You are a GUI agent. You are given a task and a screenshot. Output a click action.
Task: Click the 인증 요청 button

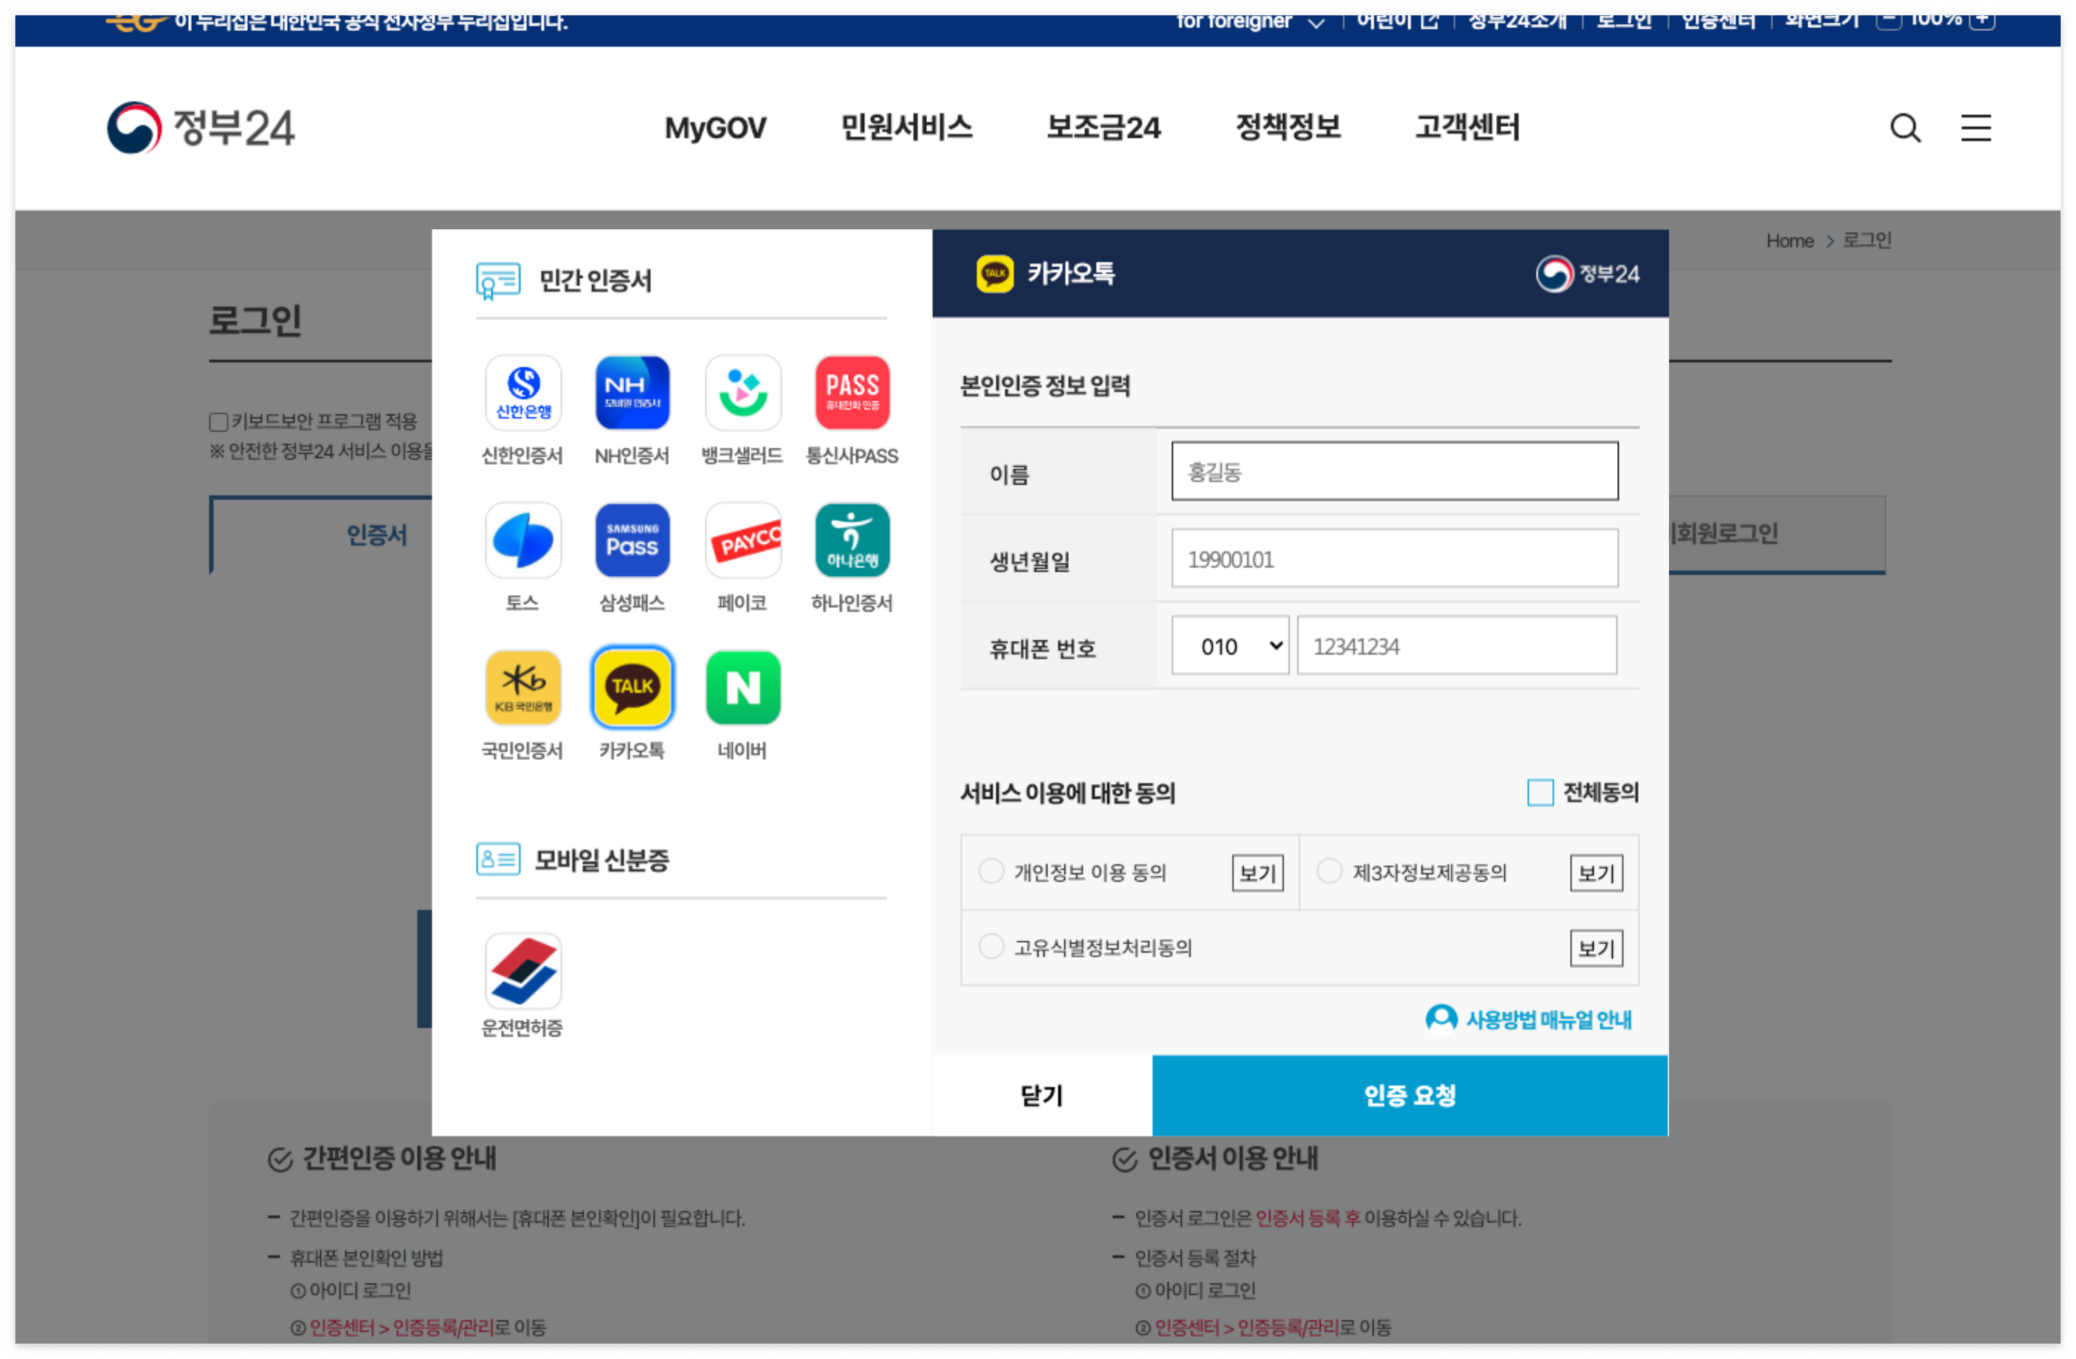click(1409, 1095)
